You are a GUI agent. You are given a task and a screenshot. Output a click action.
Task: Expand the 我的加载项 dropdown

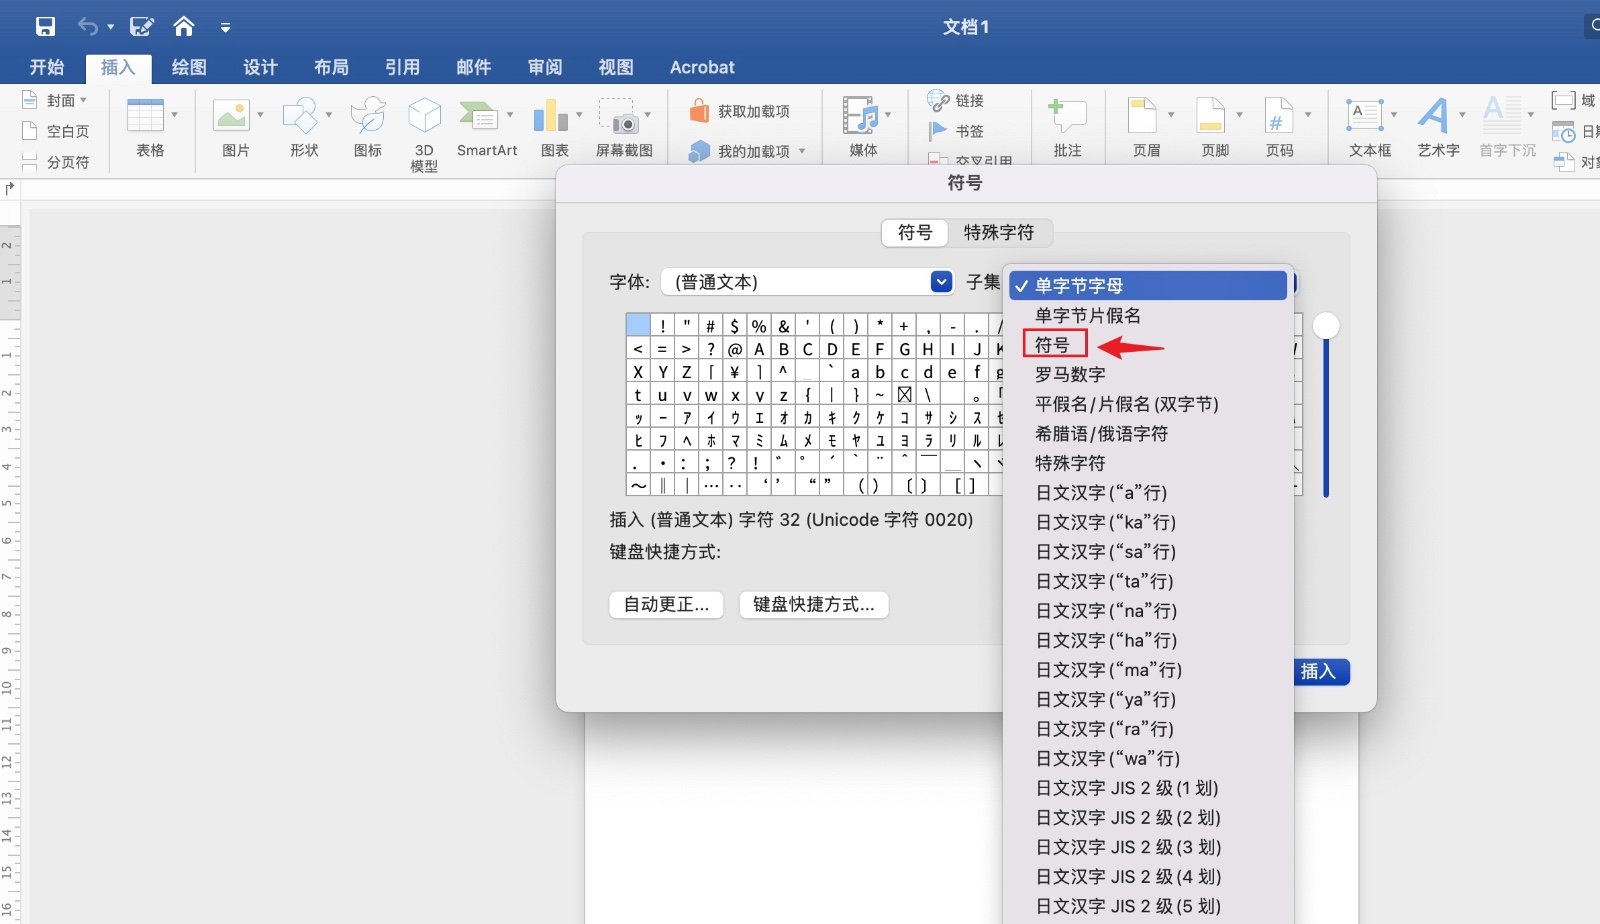802,152
